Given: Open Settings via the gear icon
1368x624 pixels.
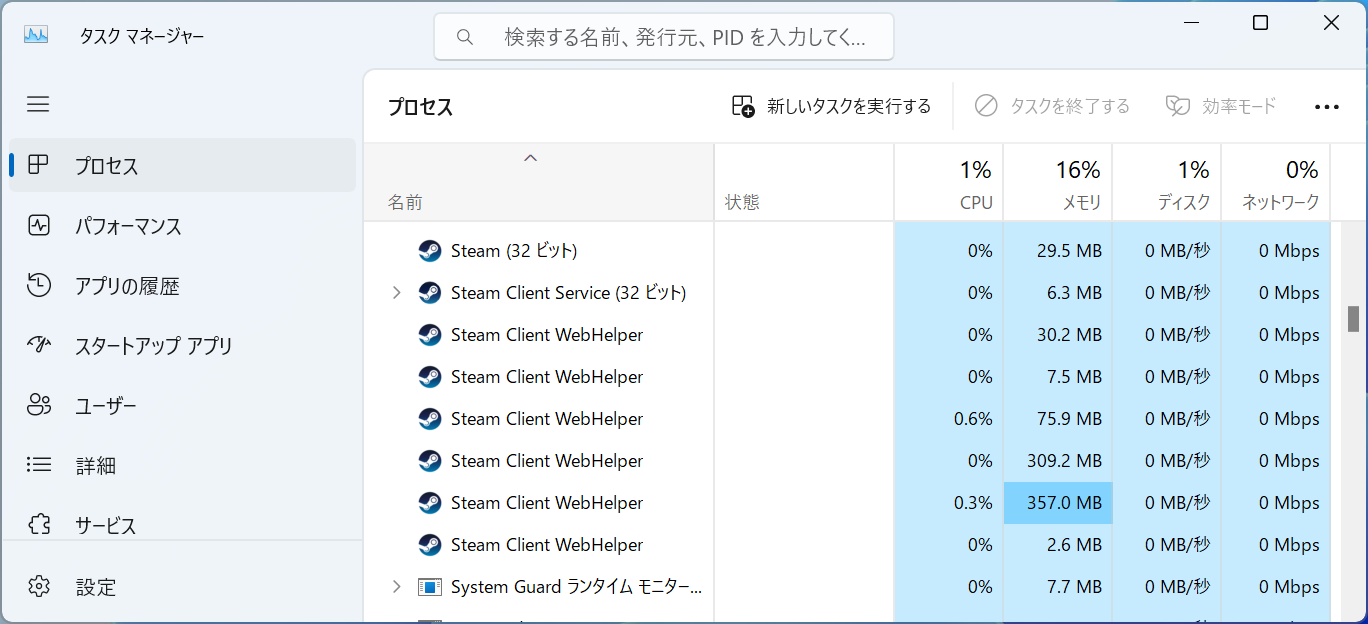Looking at the screenshot, I should [x=39, y=586].
